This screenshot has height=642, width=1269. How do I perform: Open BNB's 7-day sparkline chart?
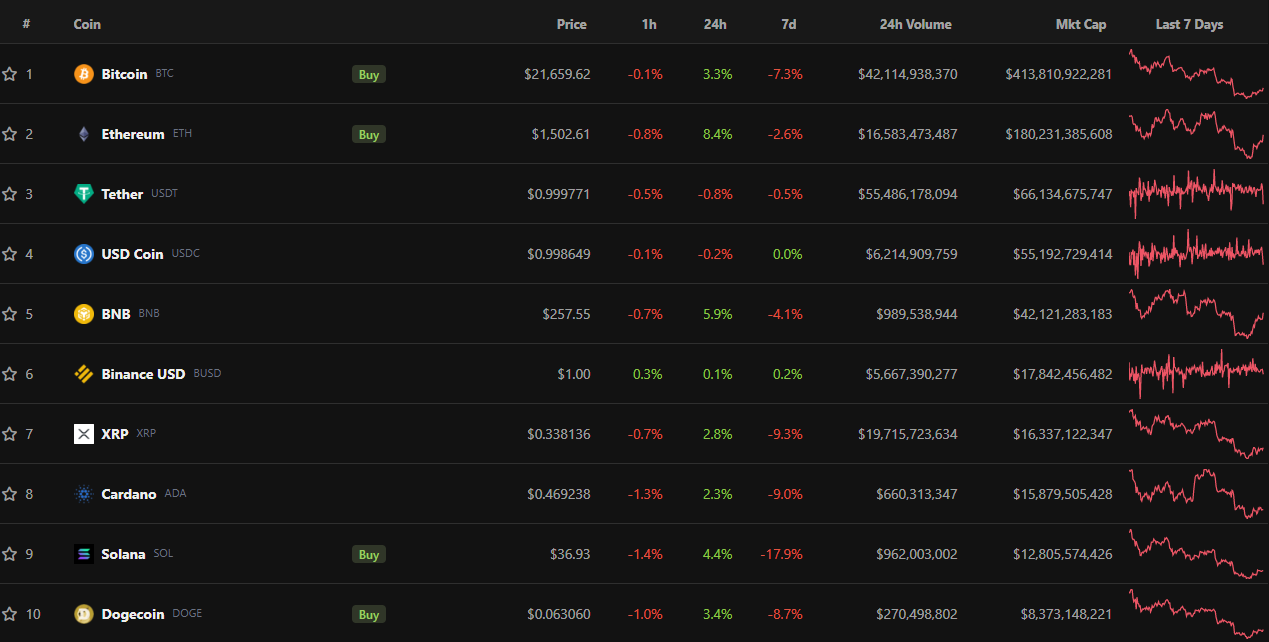pos(1197,314)
